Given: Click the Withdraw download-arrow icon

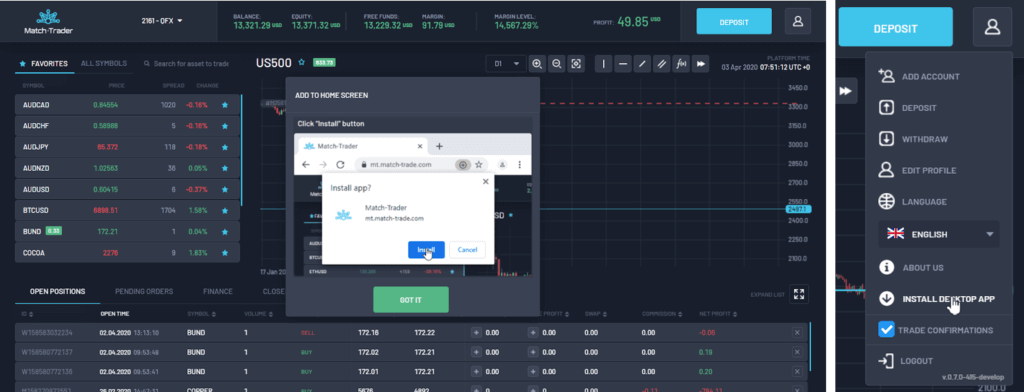Looking at the screenshot, I should click(x=886, y=139).
